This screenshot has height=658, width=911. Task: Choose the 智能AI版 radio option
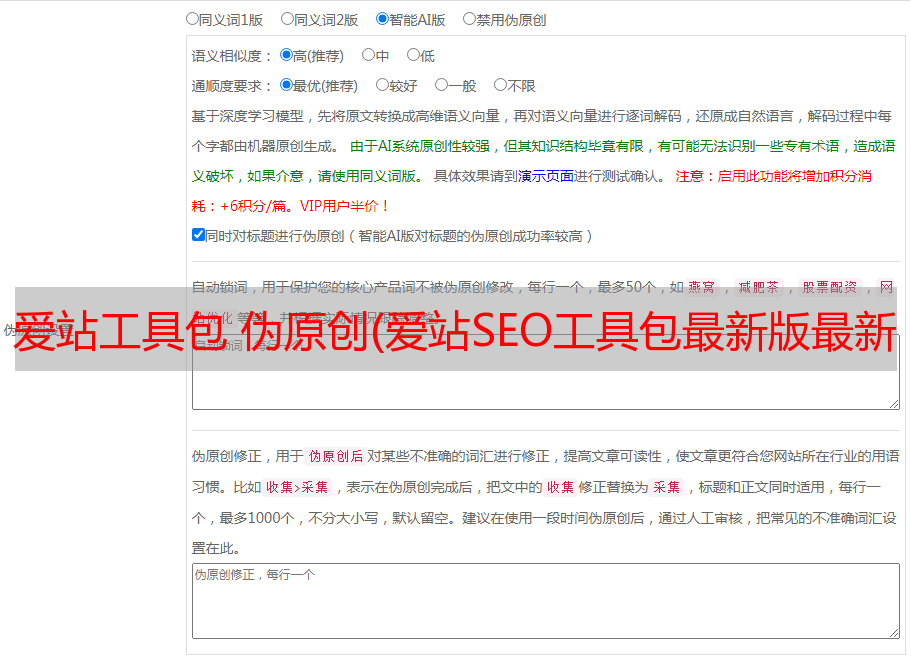(382, 19)
